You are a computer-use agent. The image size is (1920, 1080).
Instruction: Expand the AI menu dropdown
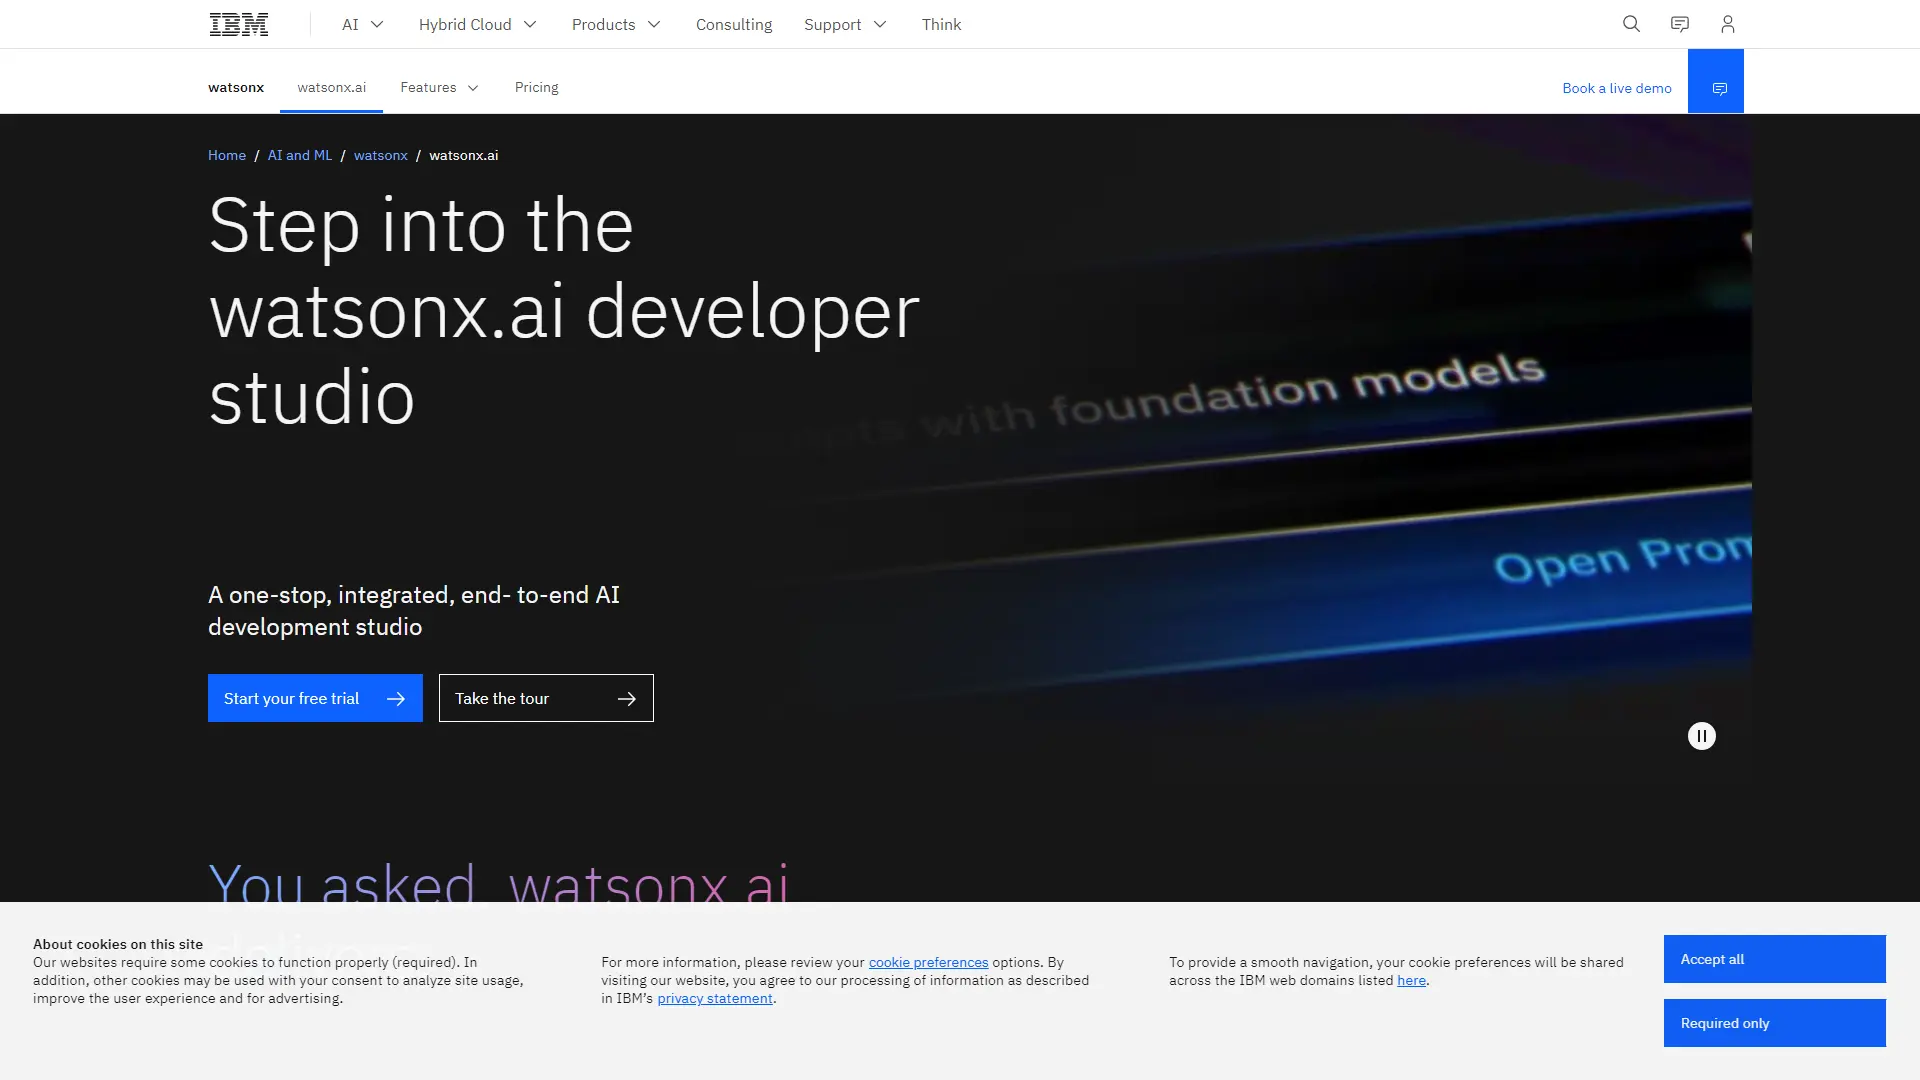tap(362, 24)
